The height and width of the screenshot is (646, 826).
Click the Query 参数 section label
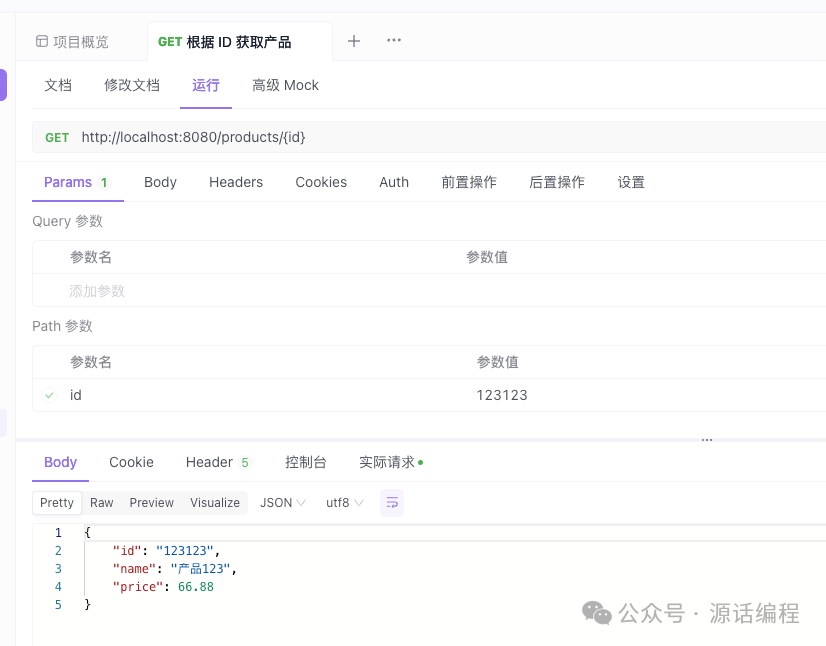click(x=67, y=221)
